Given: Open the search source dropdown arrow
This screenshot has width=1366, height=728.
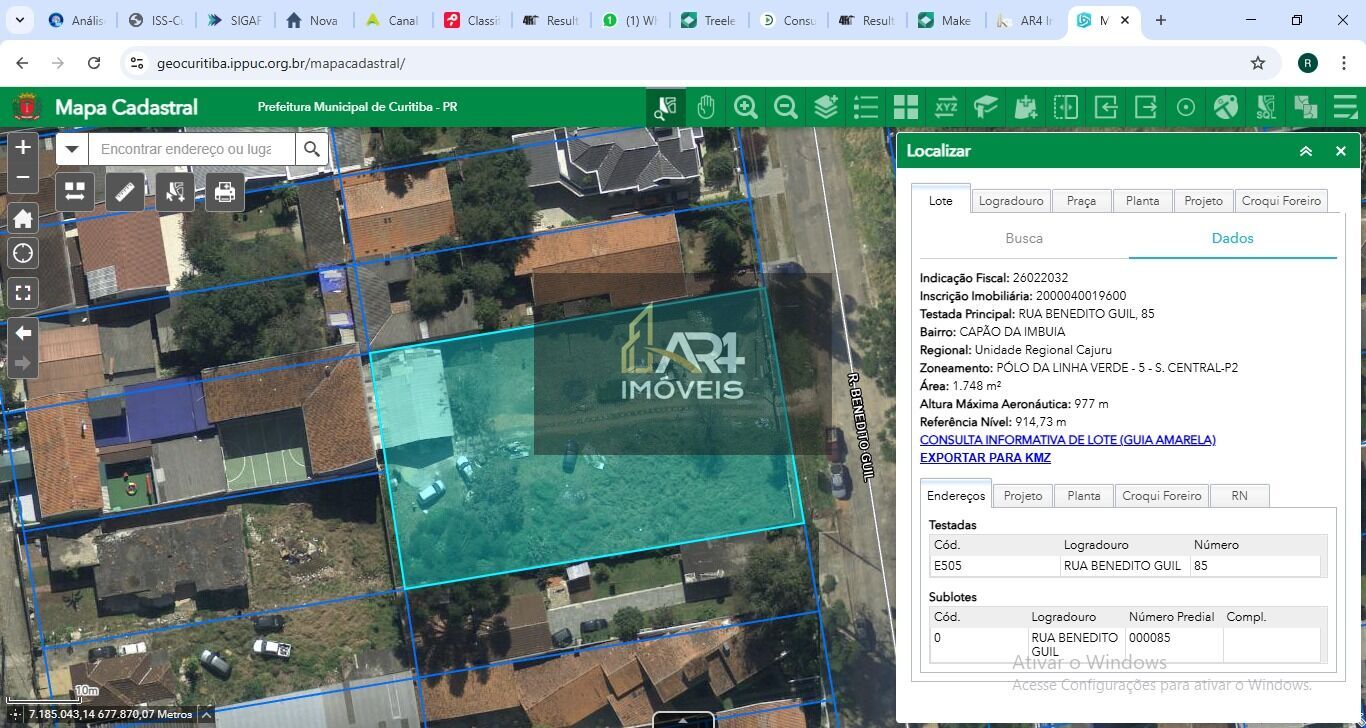Looking at the screenshot, I should (x=71, y=150).
